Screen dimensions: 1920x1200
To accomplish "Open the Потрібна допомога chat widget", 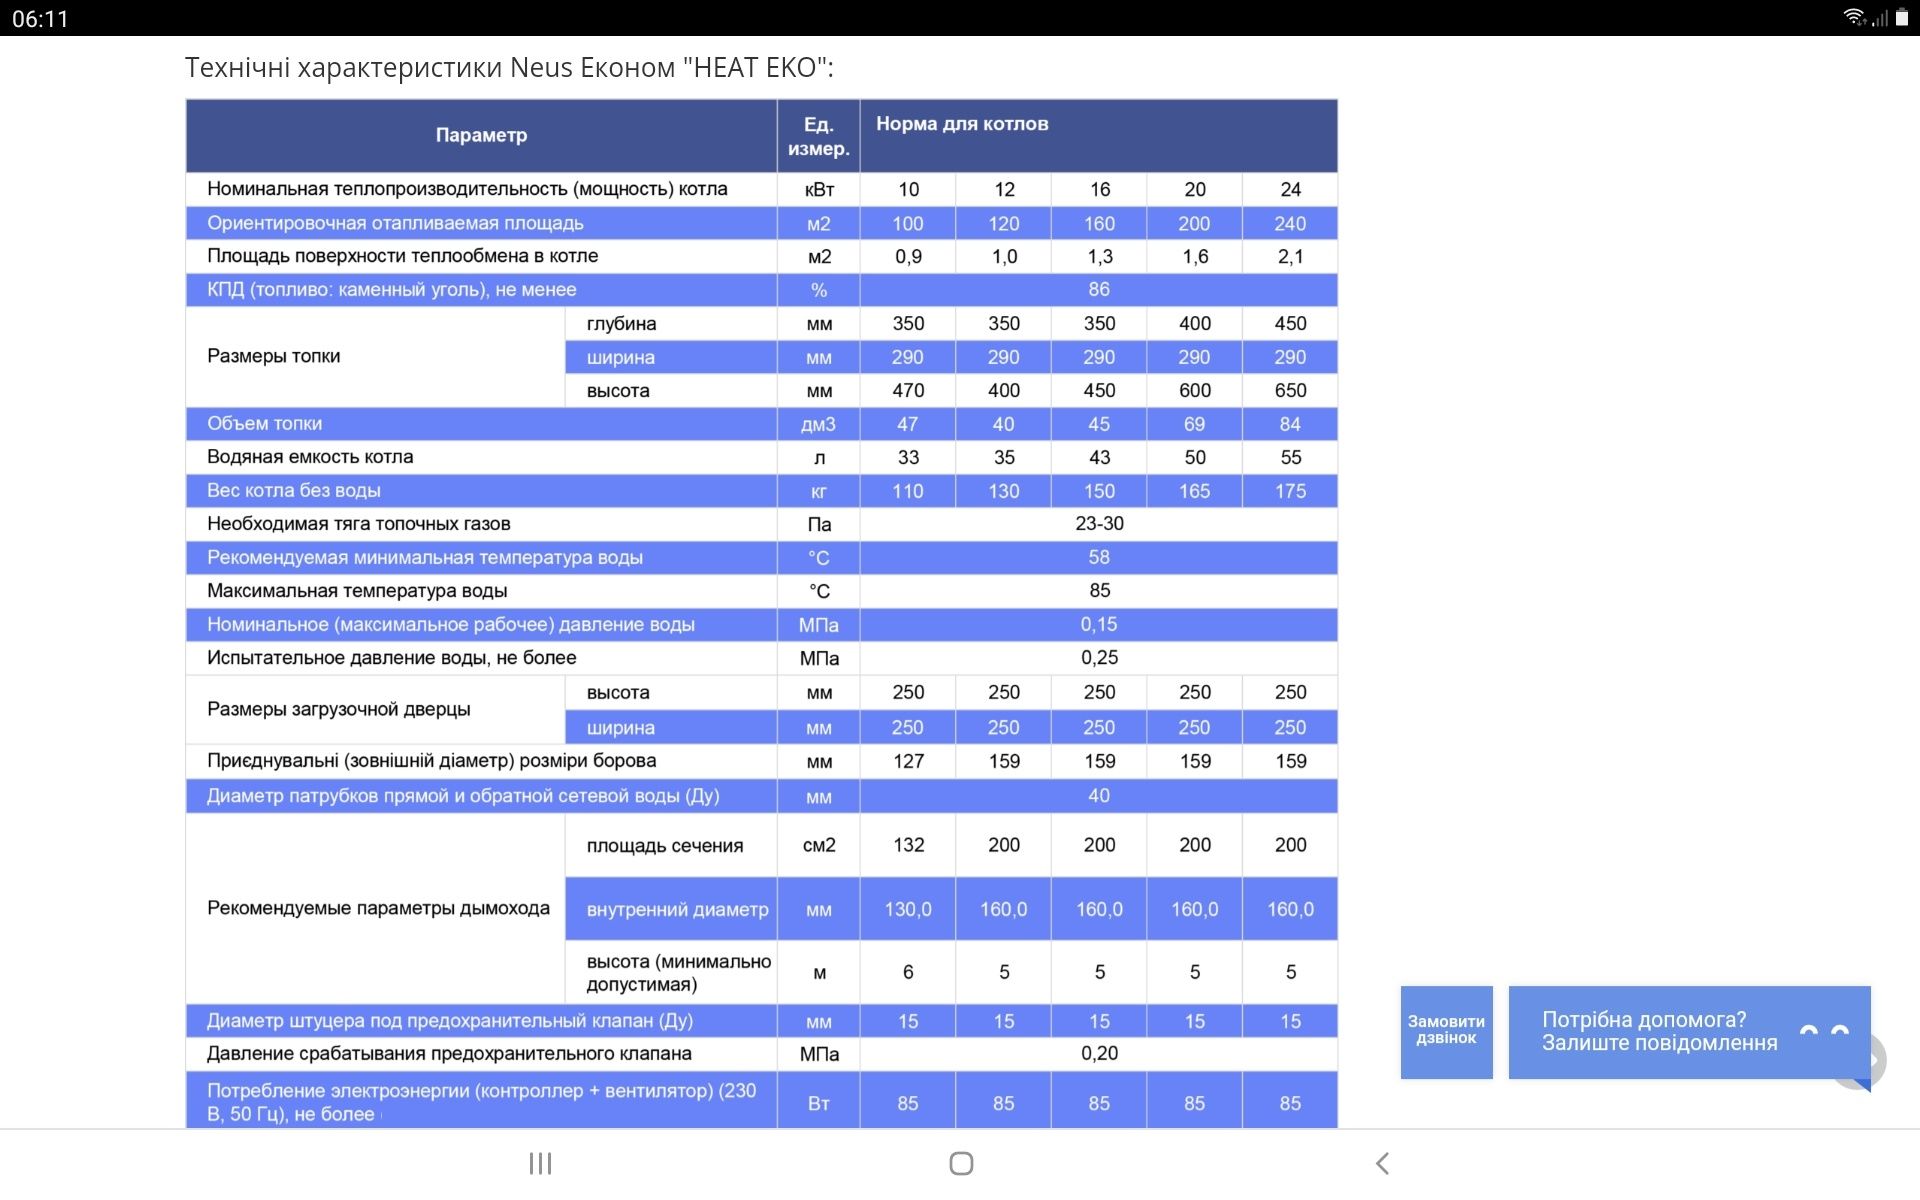I will point(1689,1032).
